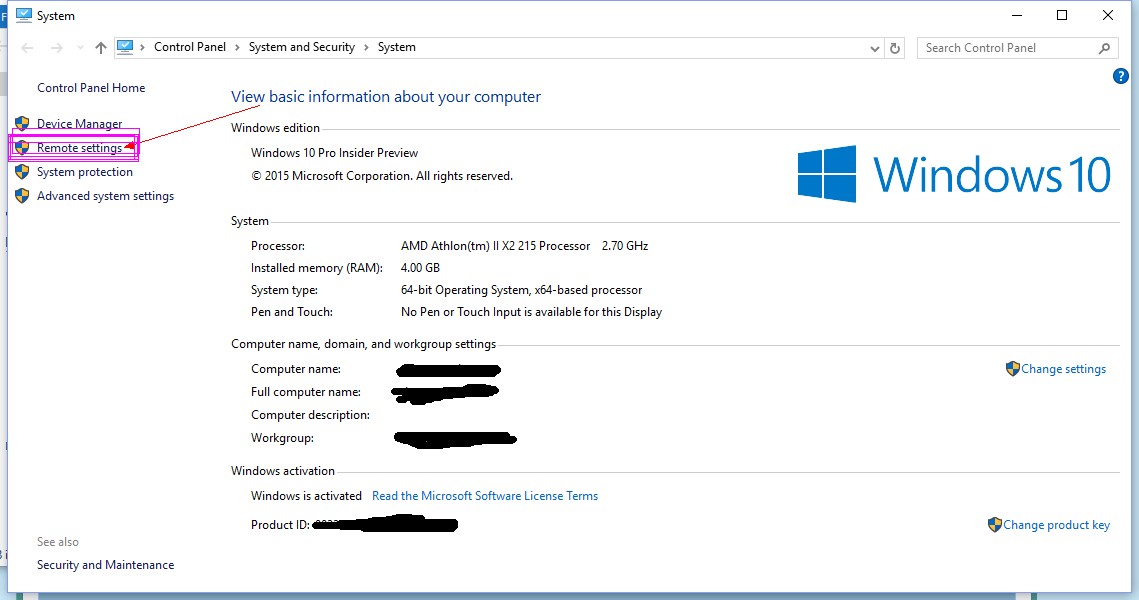Open Advanced system settings
1139x600 pixels.
tap(105, 196)
